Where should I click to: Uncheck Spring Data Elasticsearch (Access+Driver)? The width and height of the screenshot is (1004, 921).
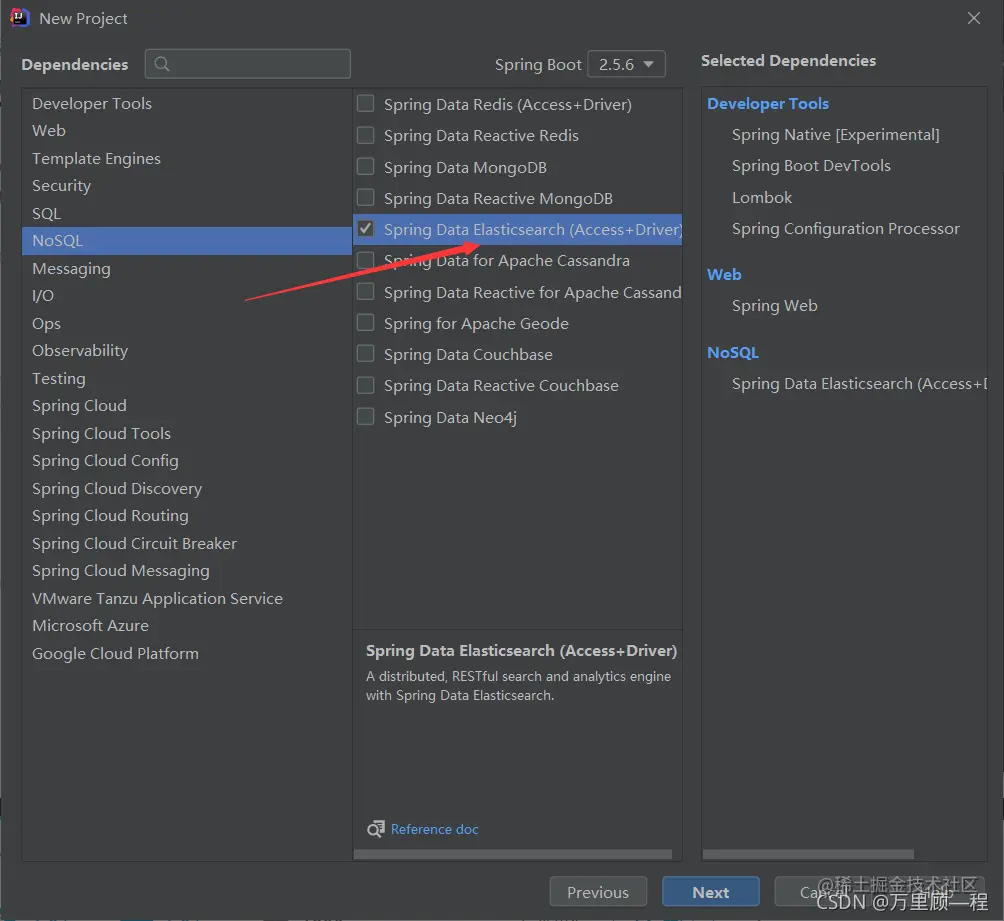pos(366,229)
